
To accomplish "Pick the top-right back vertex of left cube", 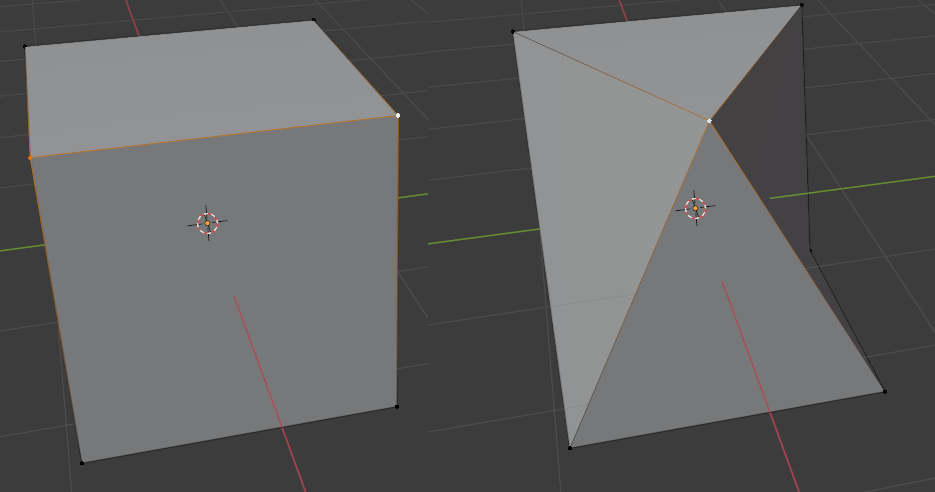I will click(314, 19).
